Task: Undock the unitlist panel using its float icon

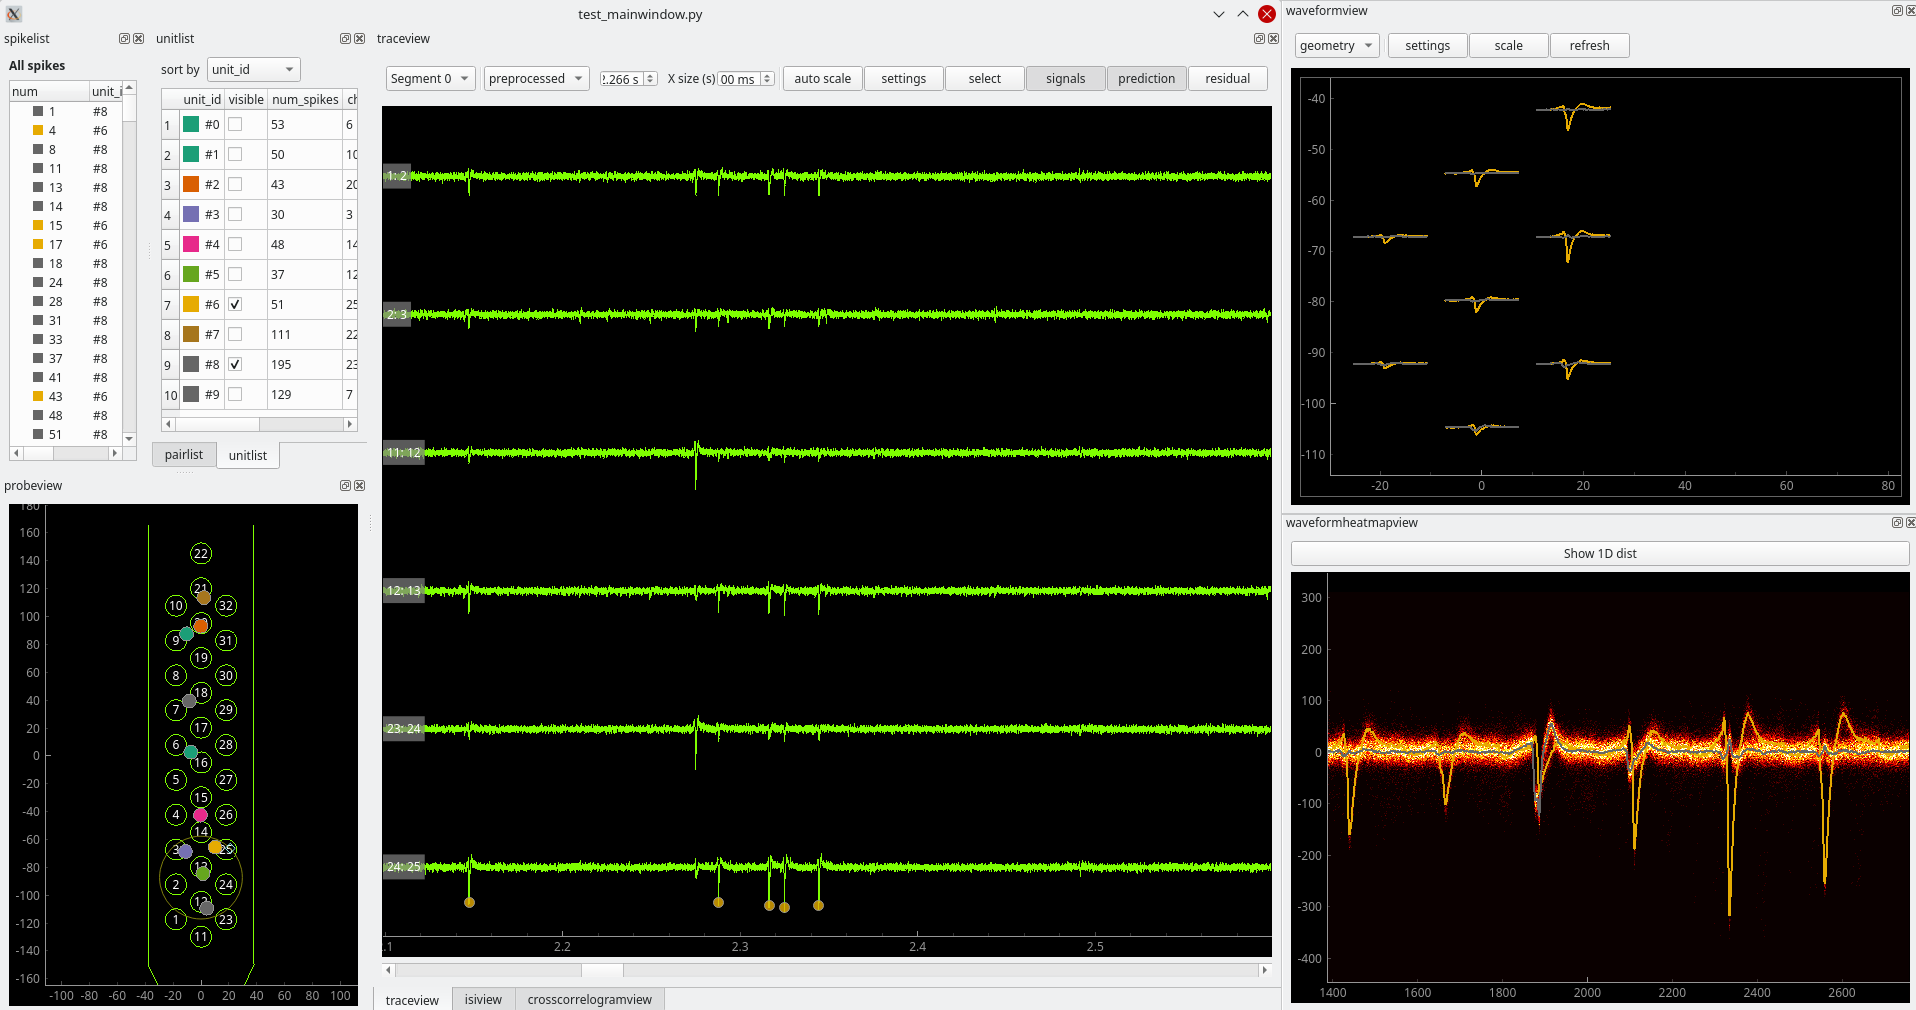Action: [x=345, y=39]
